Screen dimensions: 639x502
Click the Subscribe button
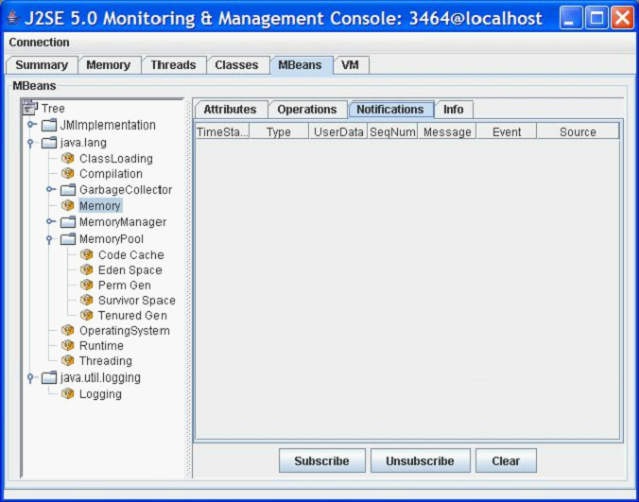point(322,461)
